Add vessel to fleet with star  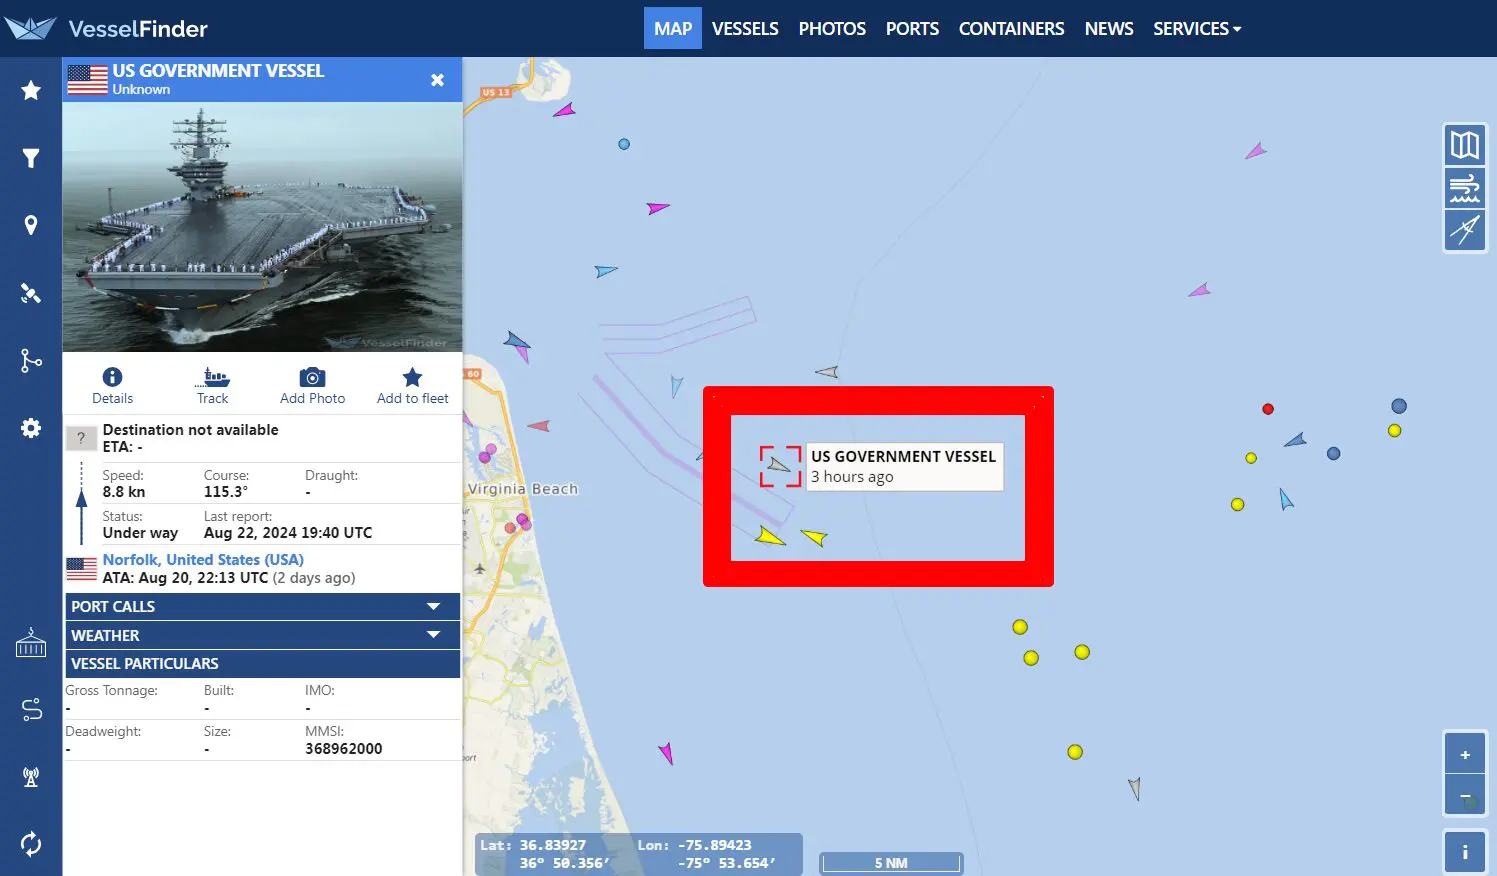click(x=412, y=377)
